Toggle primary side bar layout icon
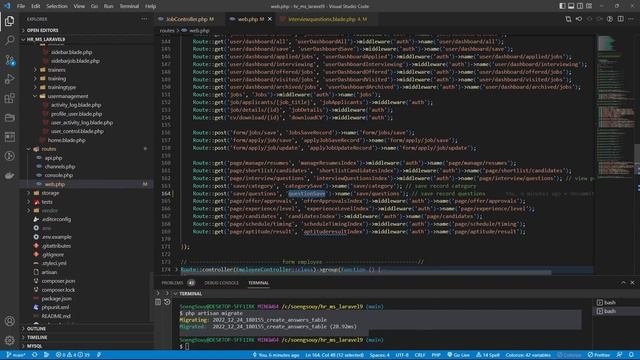The height and width of the screenshot is (360, 640). pos(562,6)
